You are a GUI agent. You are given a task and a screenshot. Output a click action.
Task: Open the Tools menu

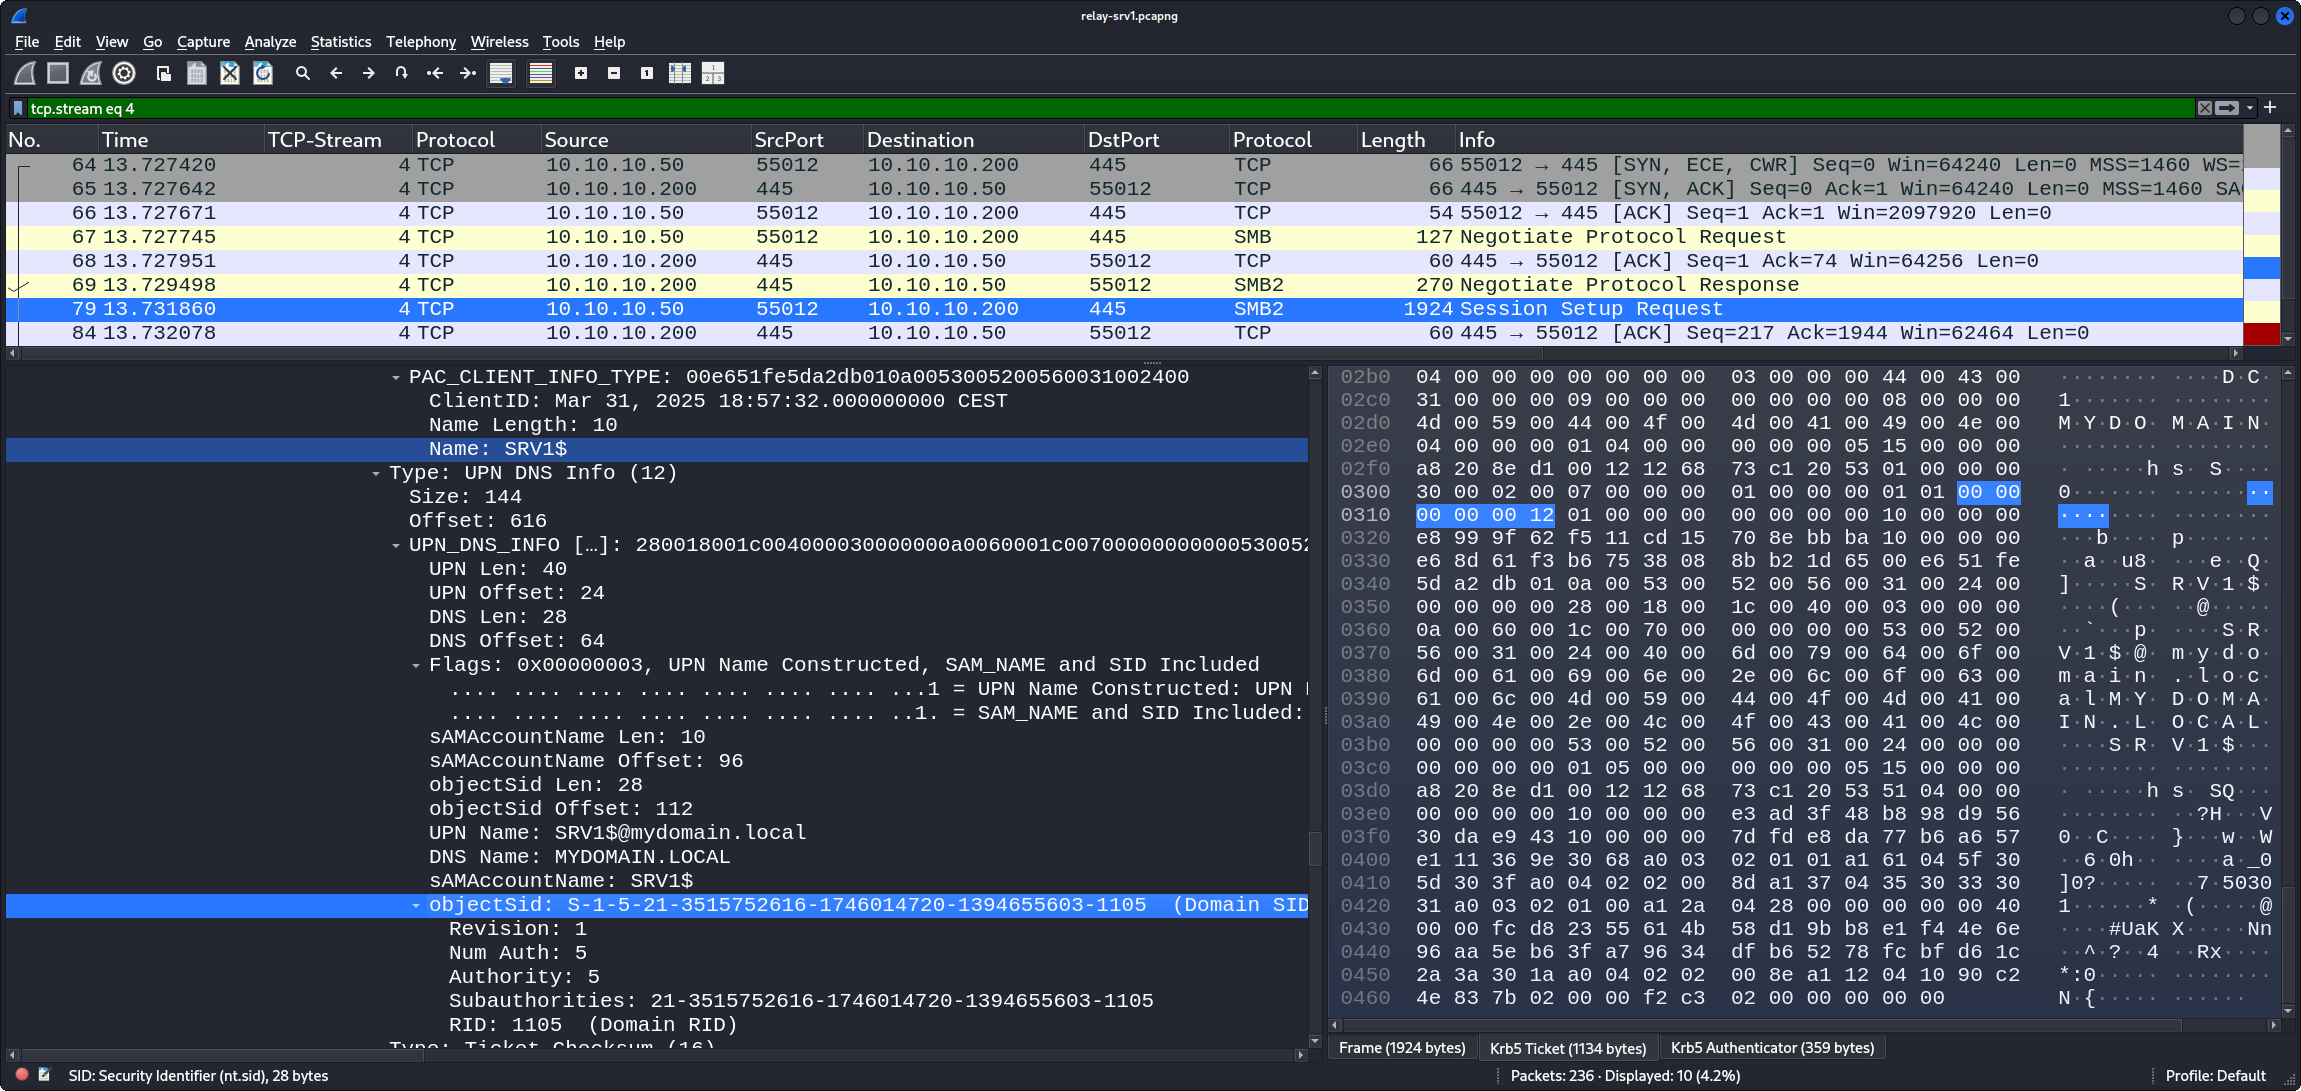click(x=561, y=41)
